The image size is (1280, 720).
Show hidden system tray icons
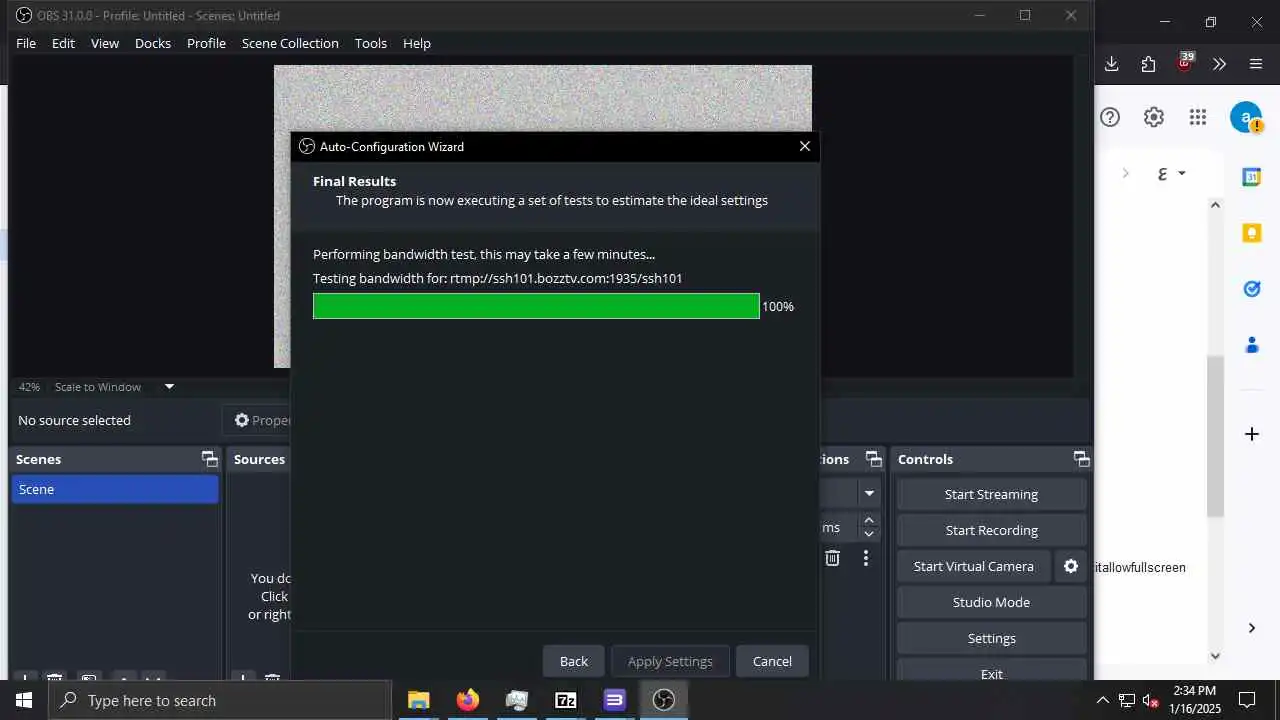pos(1102,700)
